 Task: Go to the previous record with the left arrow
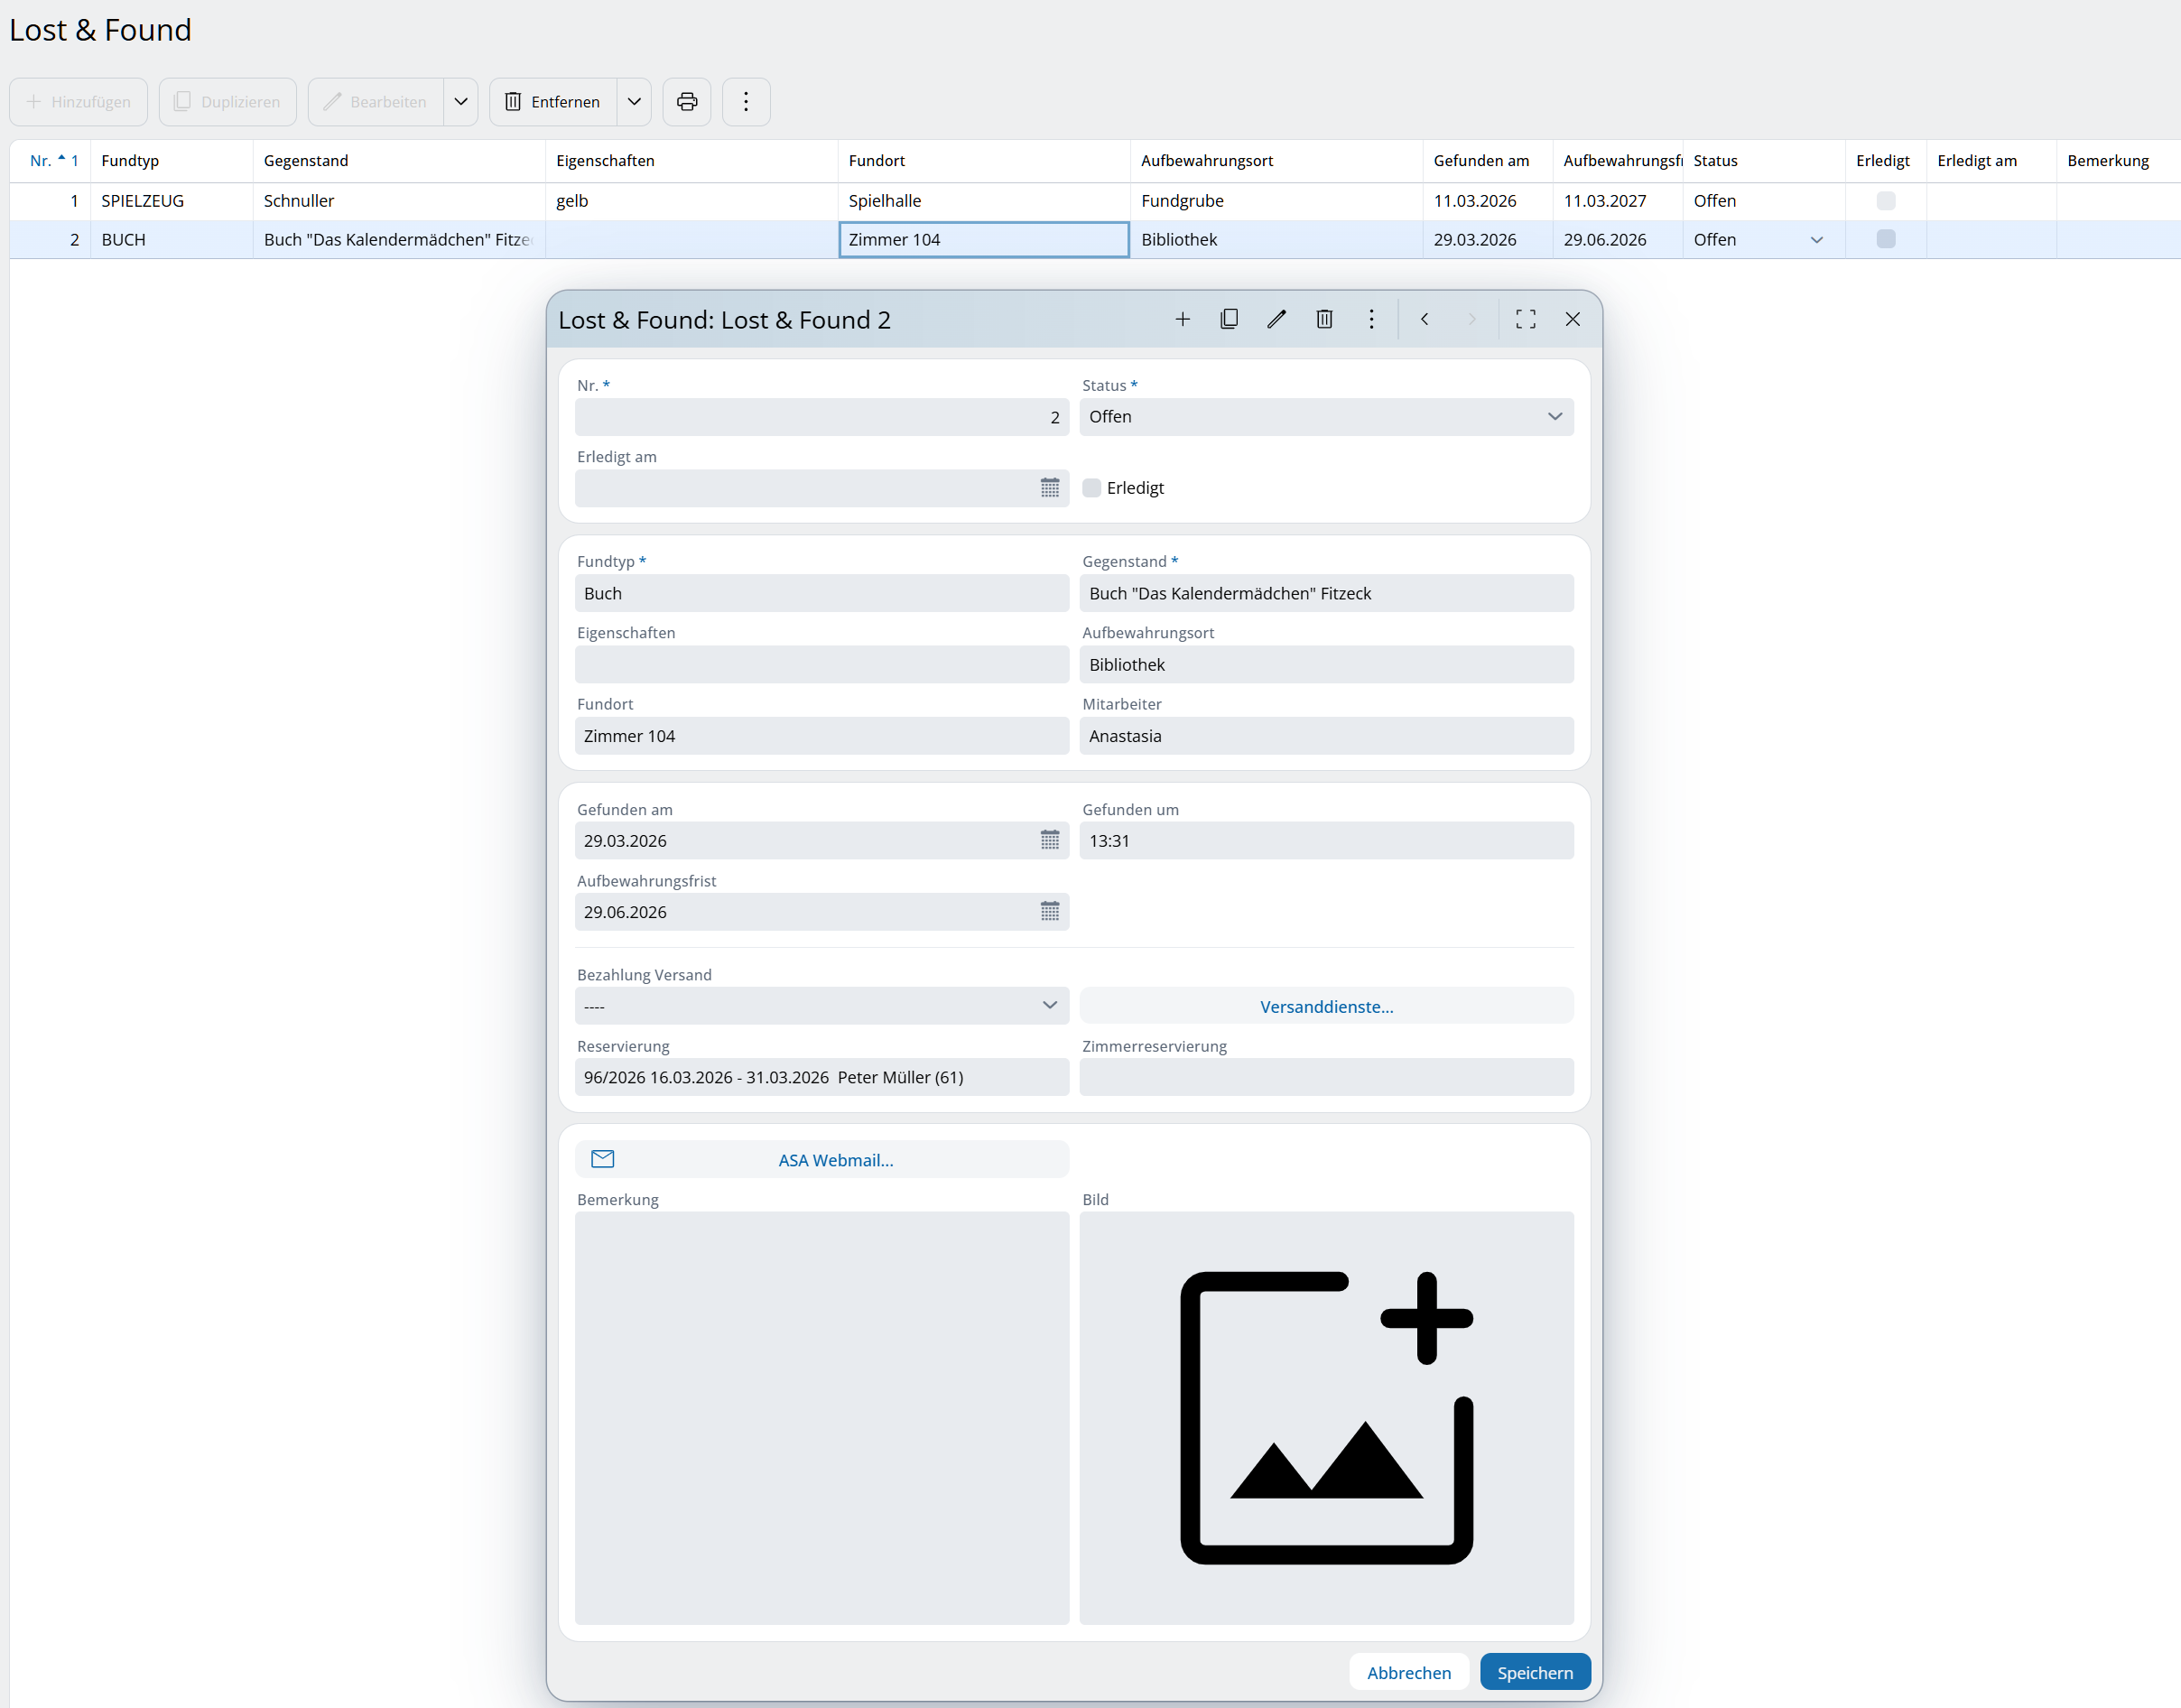point(1424,319)
